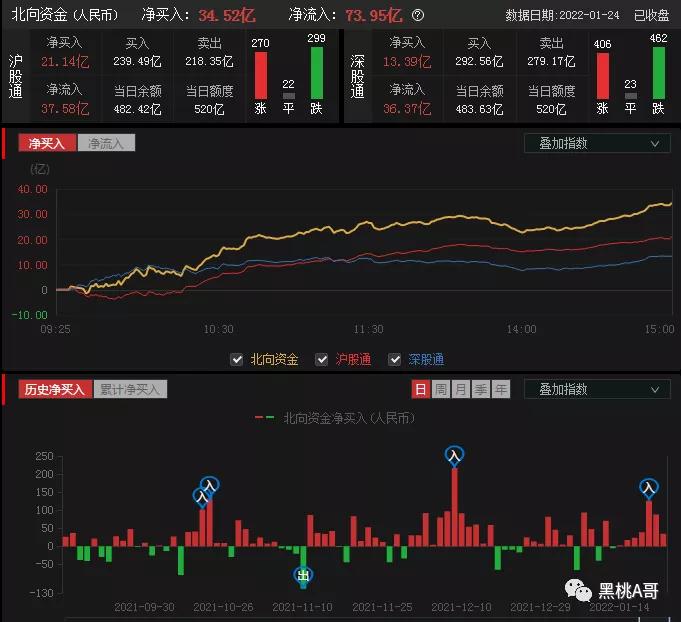
Task: Click the 数据日期 2022-01-24 label
Action: [562, 16]
